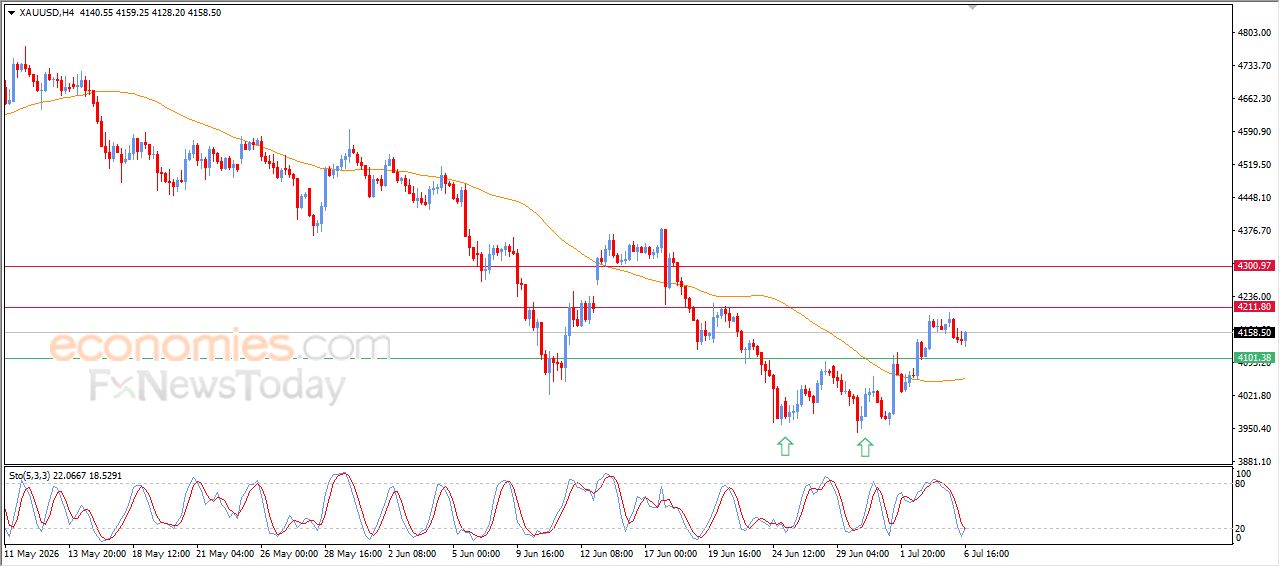
Task: Click the current price tag 4158.50
Action: tap(1254, 332)
